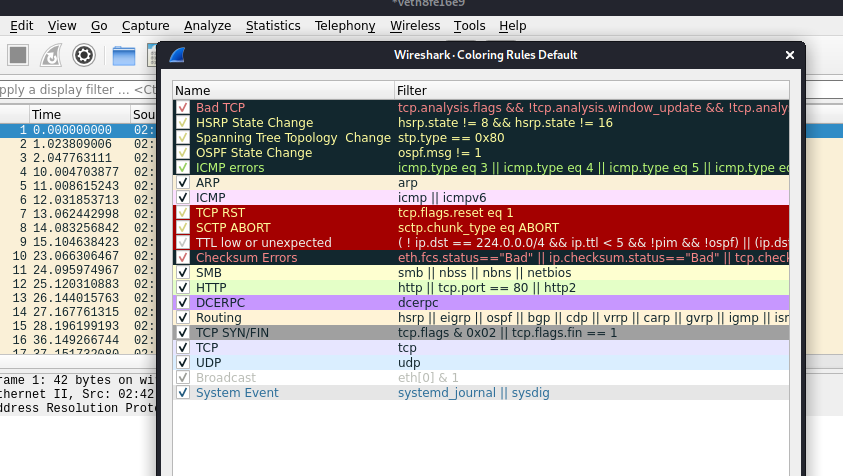Toggle the HTTP rule checkbox
This screenshot has height=476, width=843.
click(183, 288)
